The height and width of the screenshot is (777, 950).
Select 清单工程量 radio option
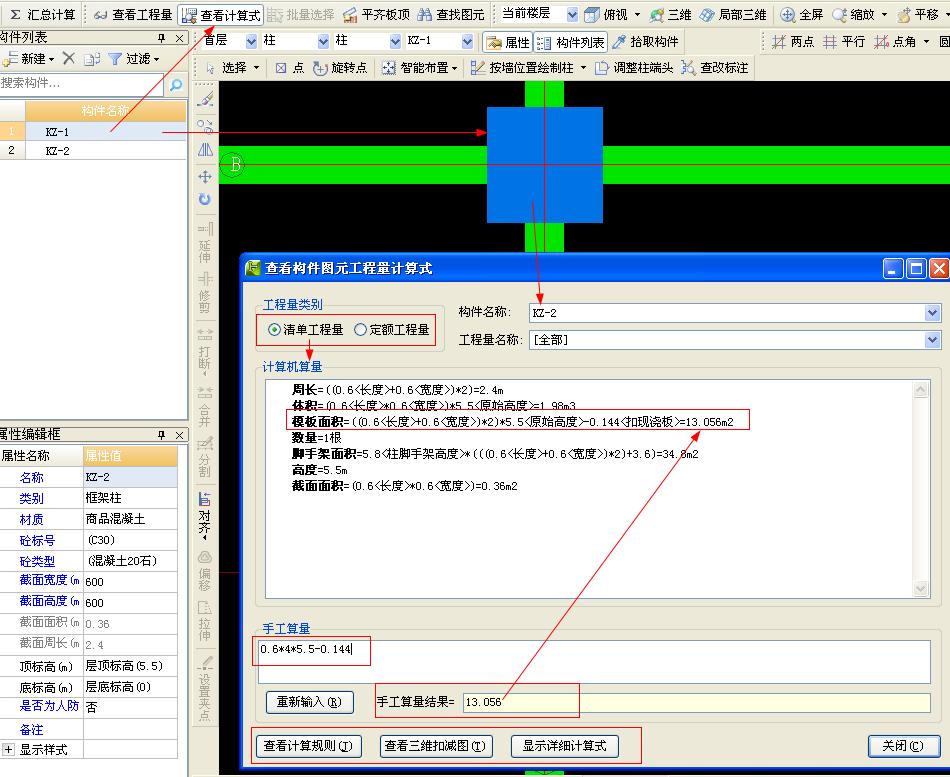(x=306, y=330)
